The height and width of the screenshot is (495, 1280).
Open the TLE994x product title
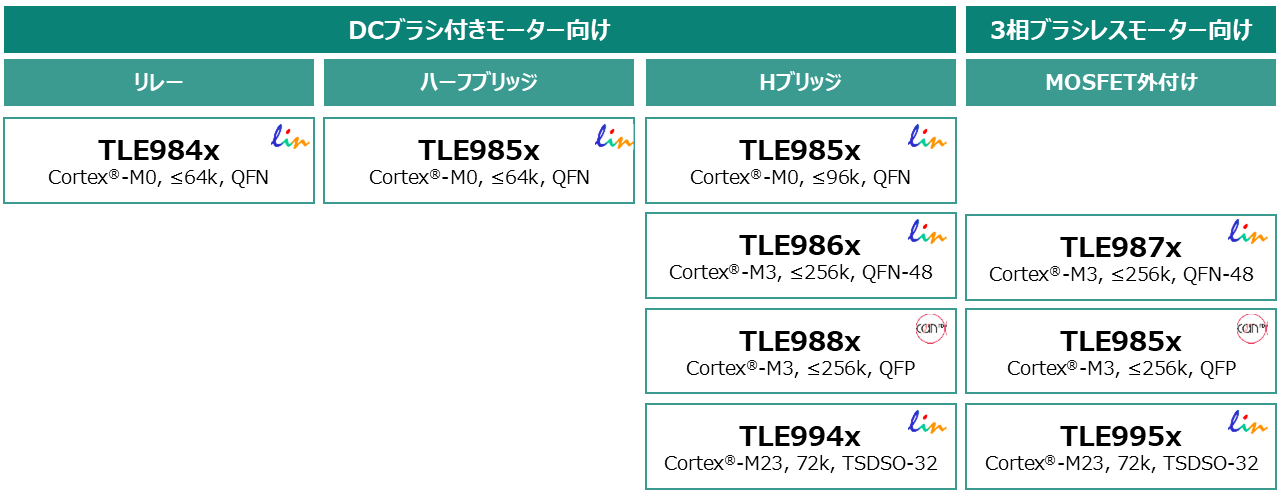[x=800, y=436]
